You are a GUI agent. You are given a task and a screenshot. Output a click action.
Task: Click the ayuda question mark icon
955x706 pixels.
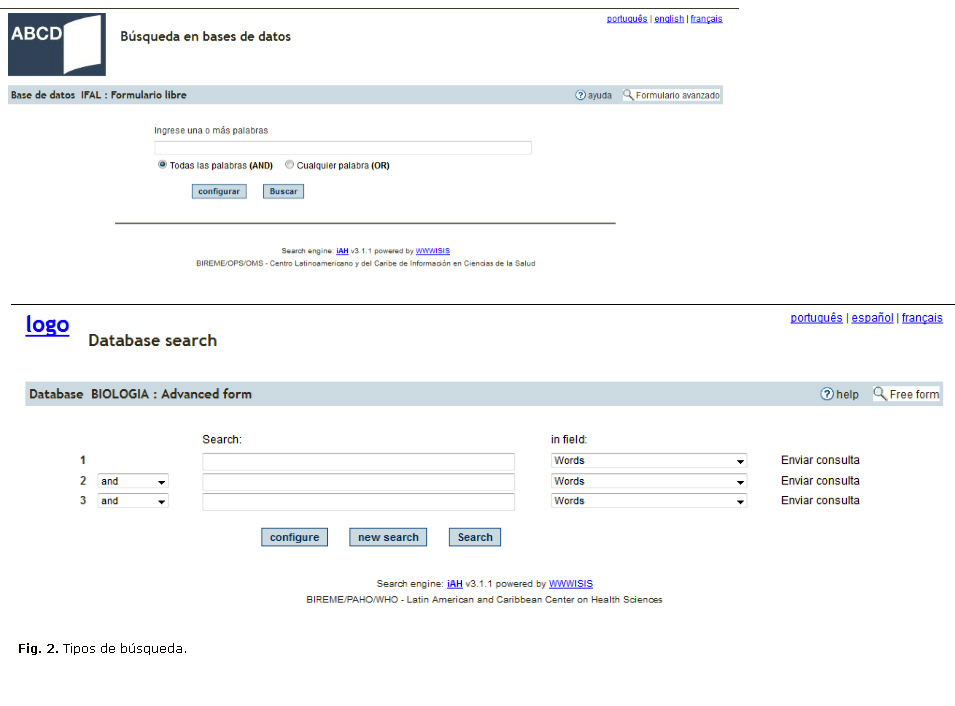point(580,96)
